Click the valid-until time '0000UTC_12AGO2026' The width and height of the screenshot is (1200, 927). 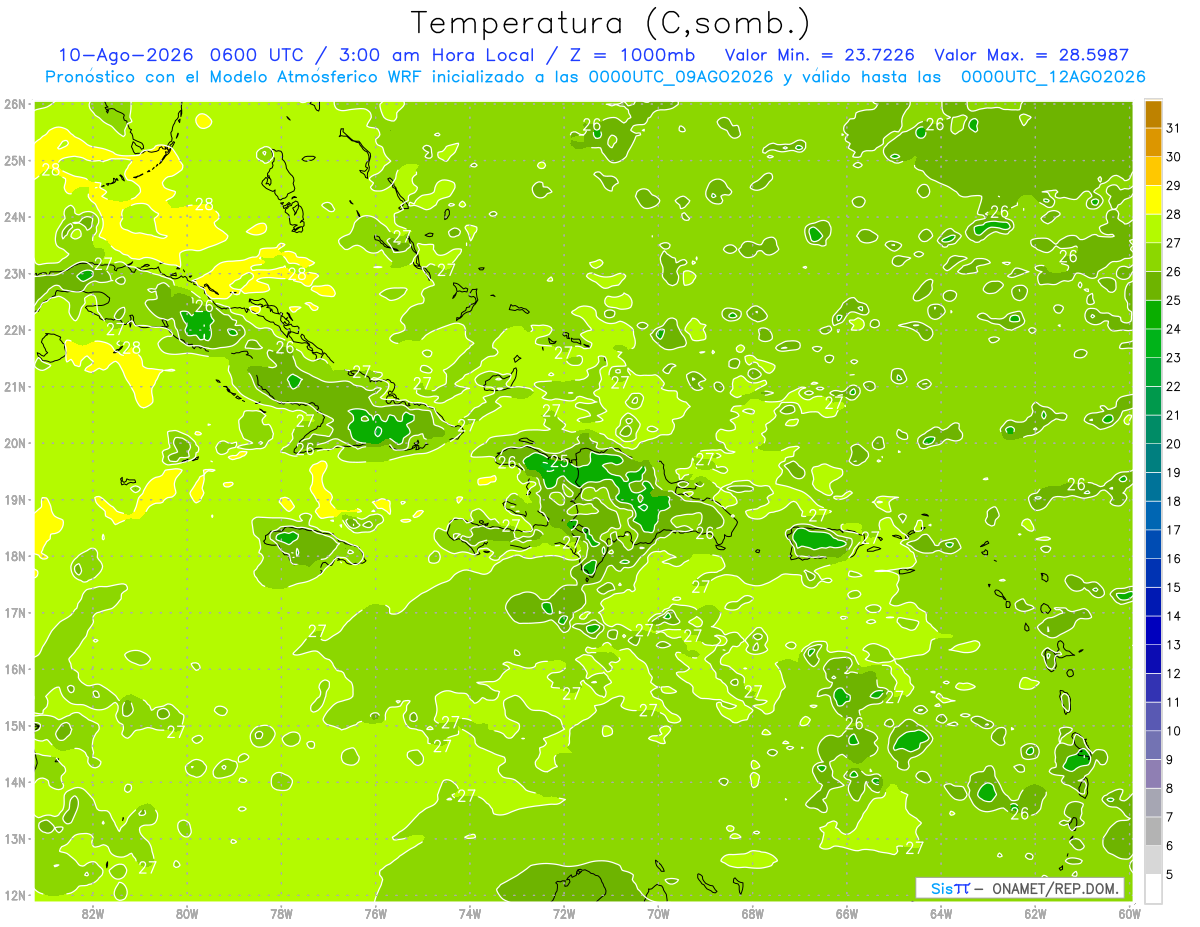coord(1053,76)
